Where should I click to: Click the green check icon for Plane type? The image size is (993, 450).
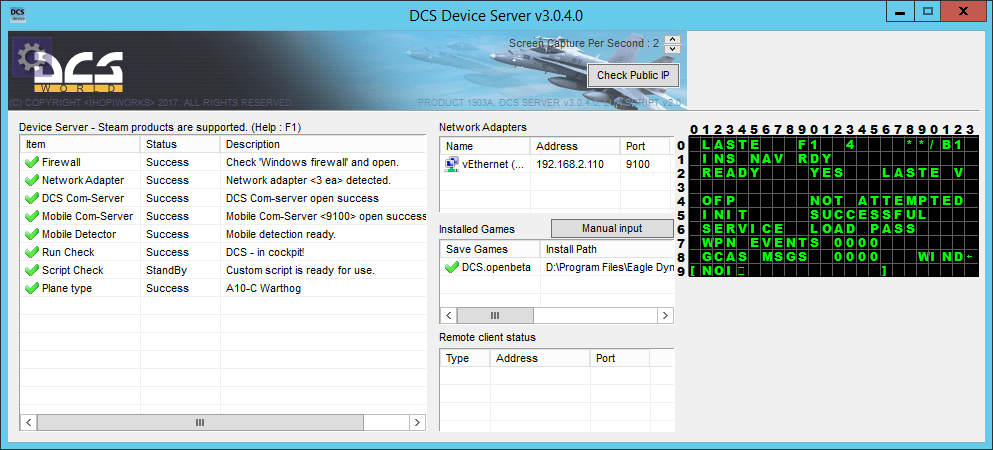pyautogui.click(x=32, y=288)
